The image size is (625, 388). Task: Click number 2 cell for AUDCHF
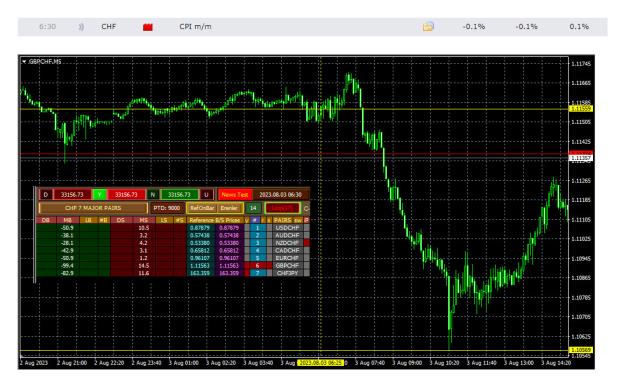pos(257,235)
